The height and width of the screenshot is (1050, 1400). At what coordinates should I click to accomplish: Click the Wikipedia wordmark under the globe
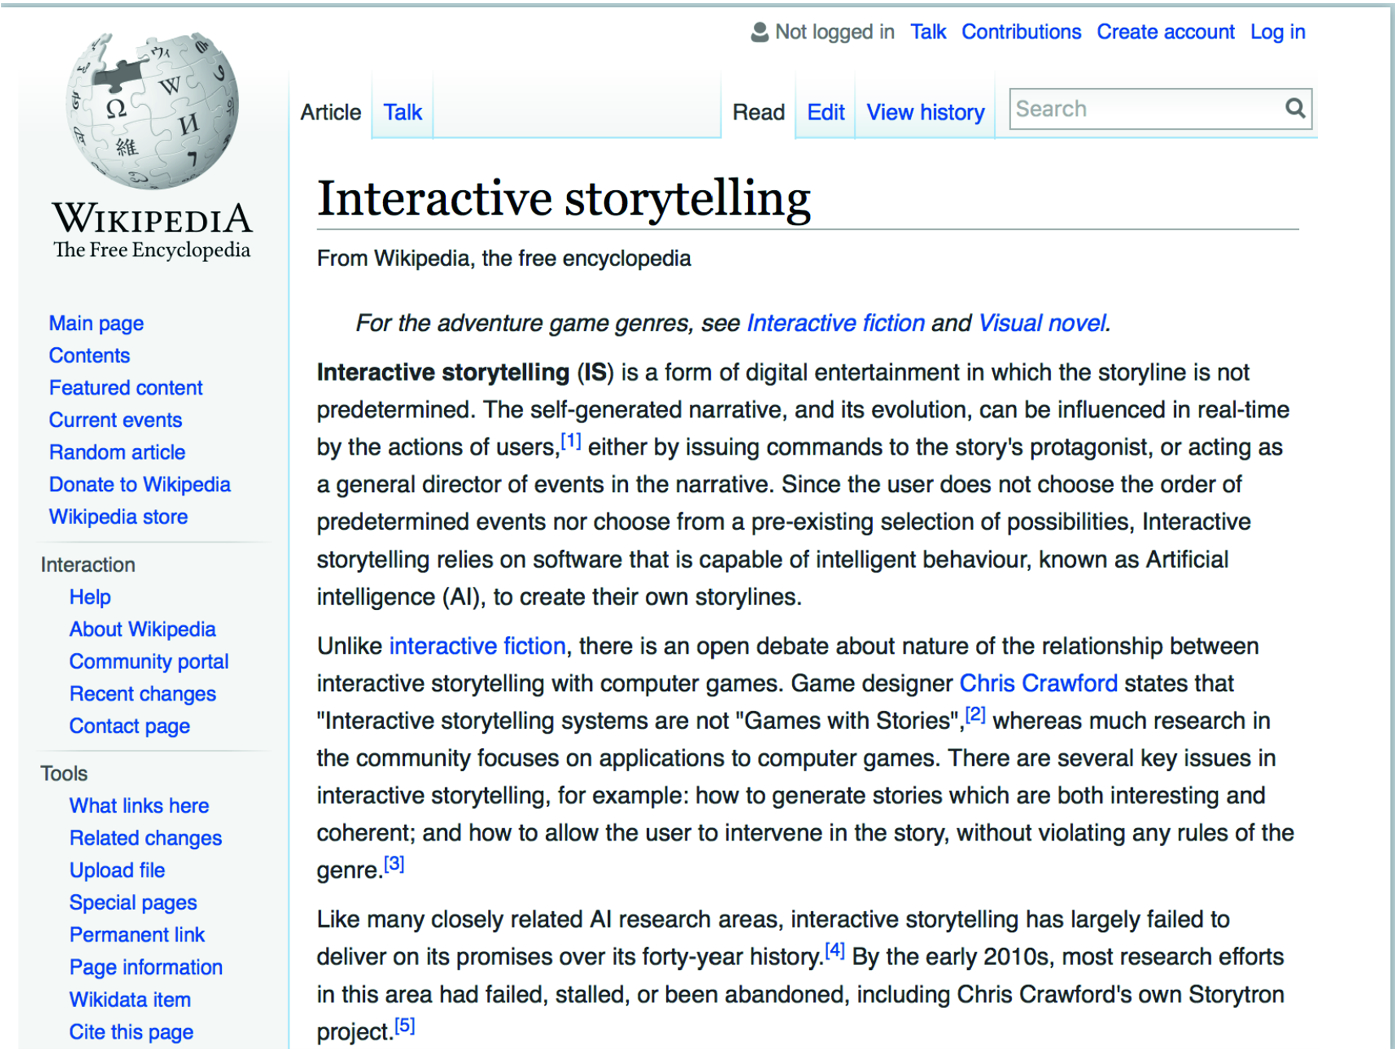coord(152,218)
